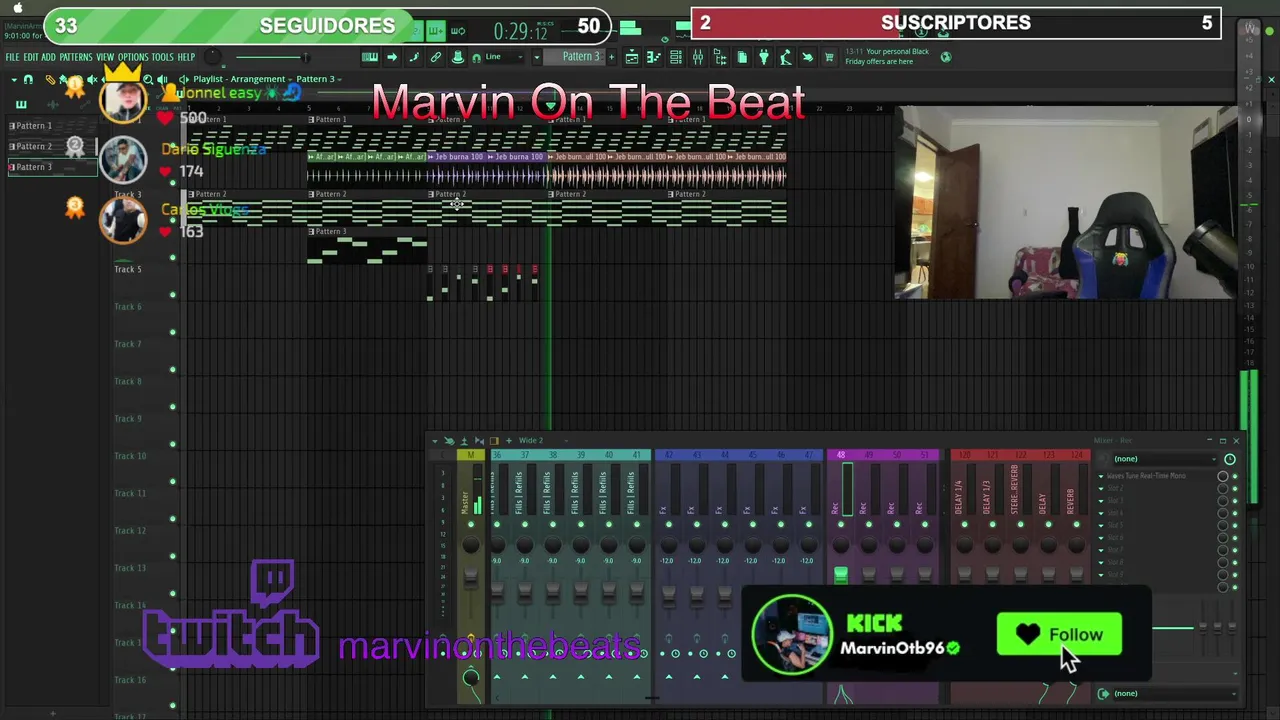1280x720 pixels.
Task: Open the shopping cart icon
Action: tap(828, 57)
